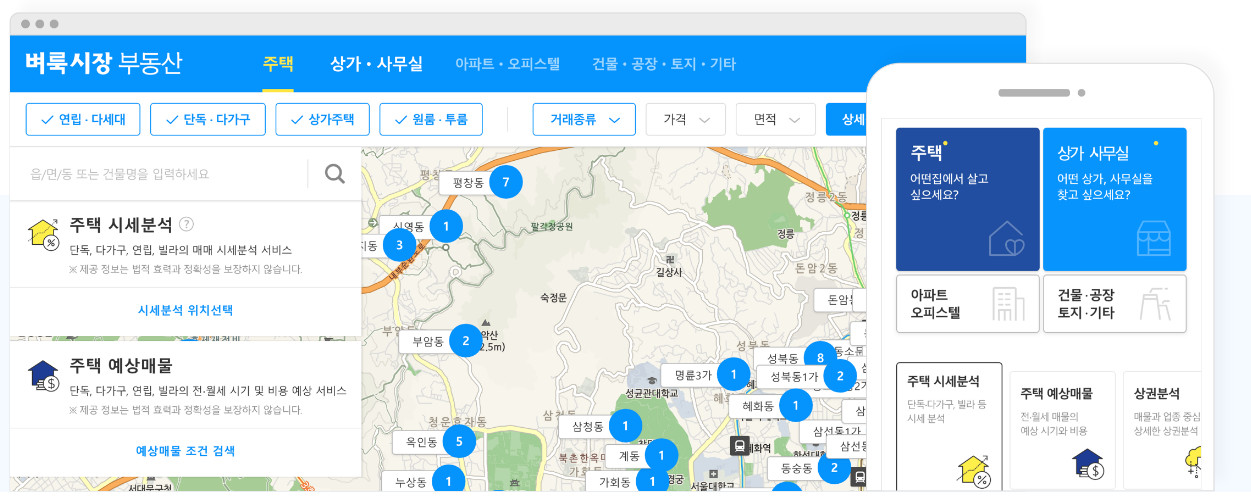The width and height of the screenshot is (1251, 502).
Task: Tap the store icon in the phone's 상가 사무실 tile
Action: [1153, 239]
